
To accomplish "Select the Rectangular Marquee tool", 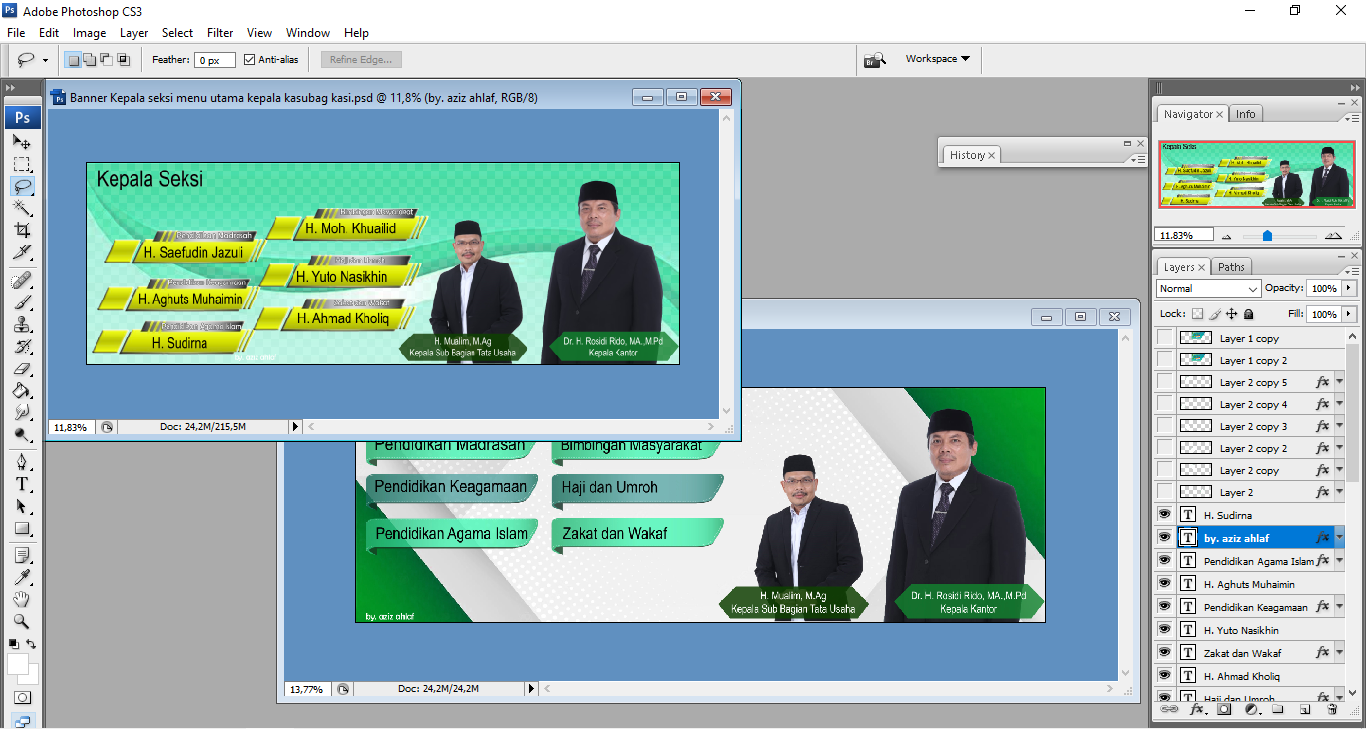I will pyautogui.click(x=22, y=164).
